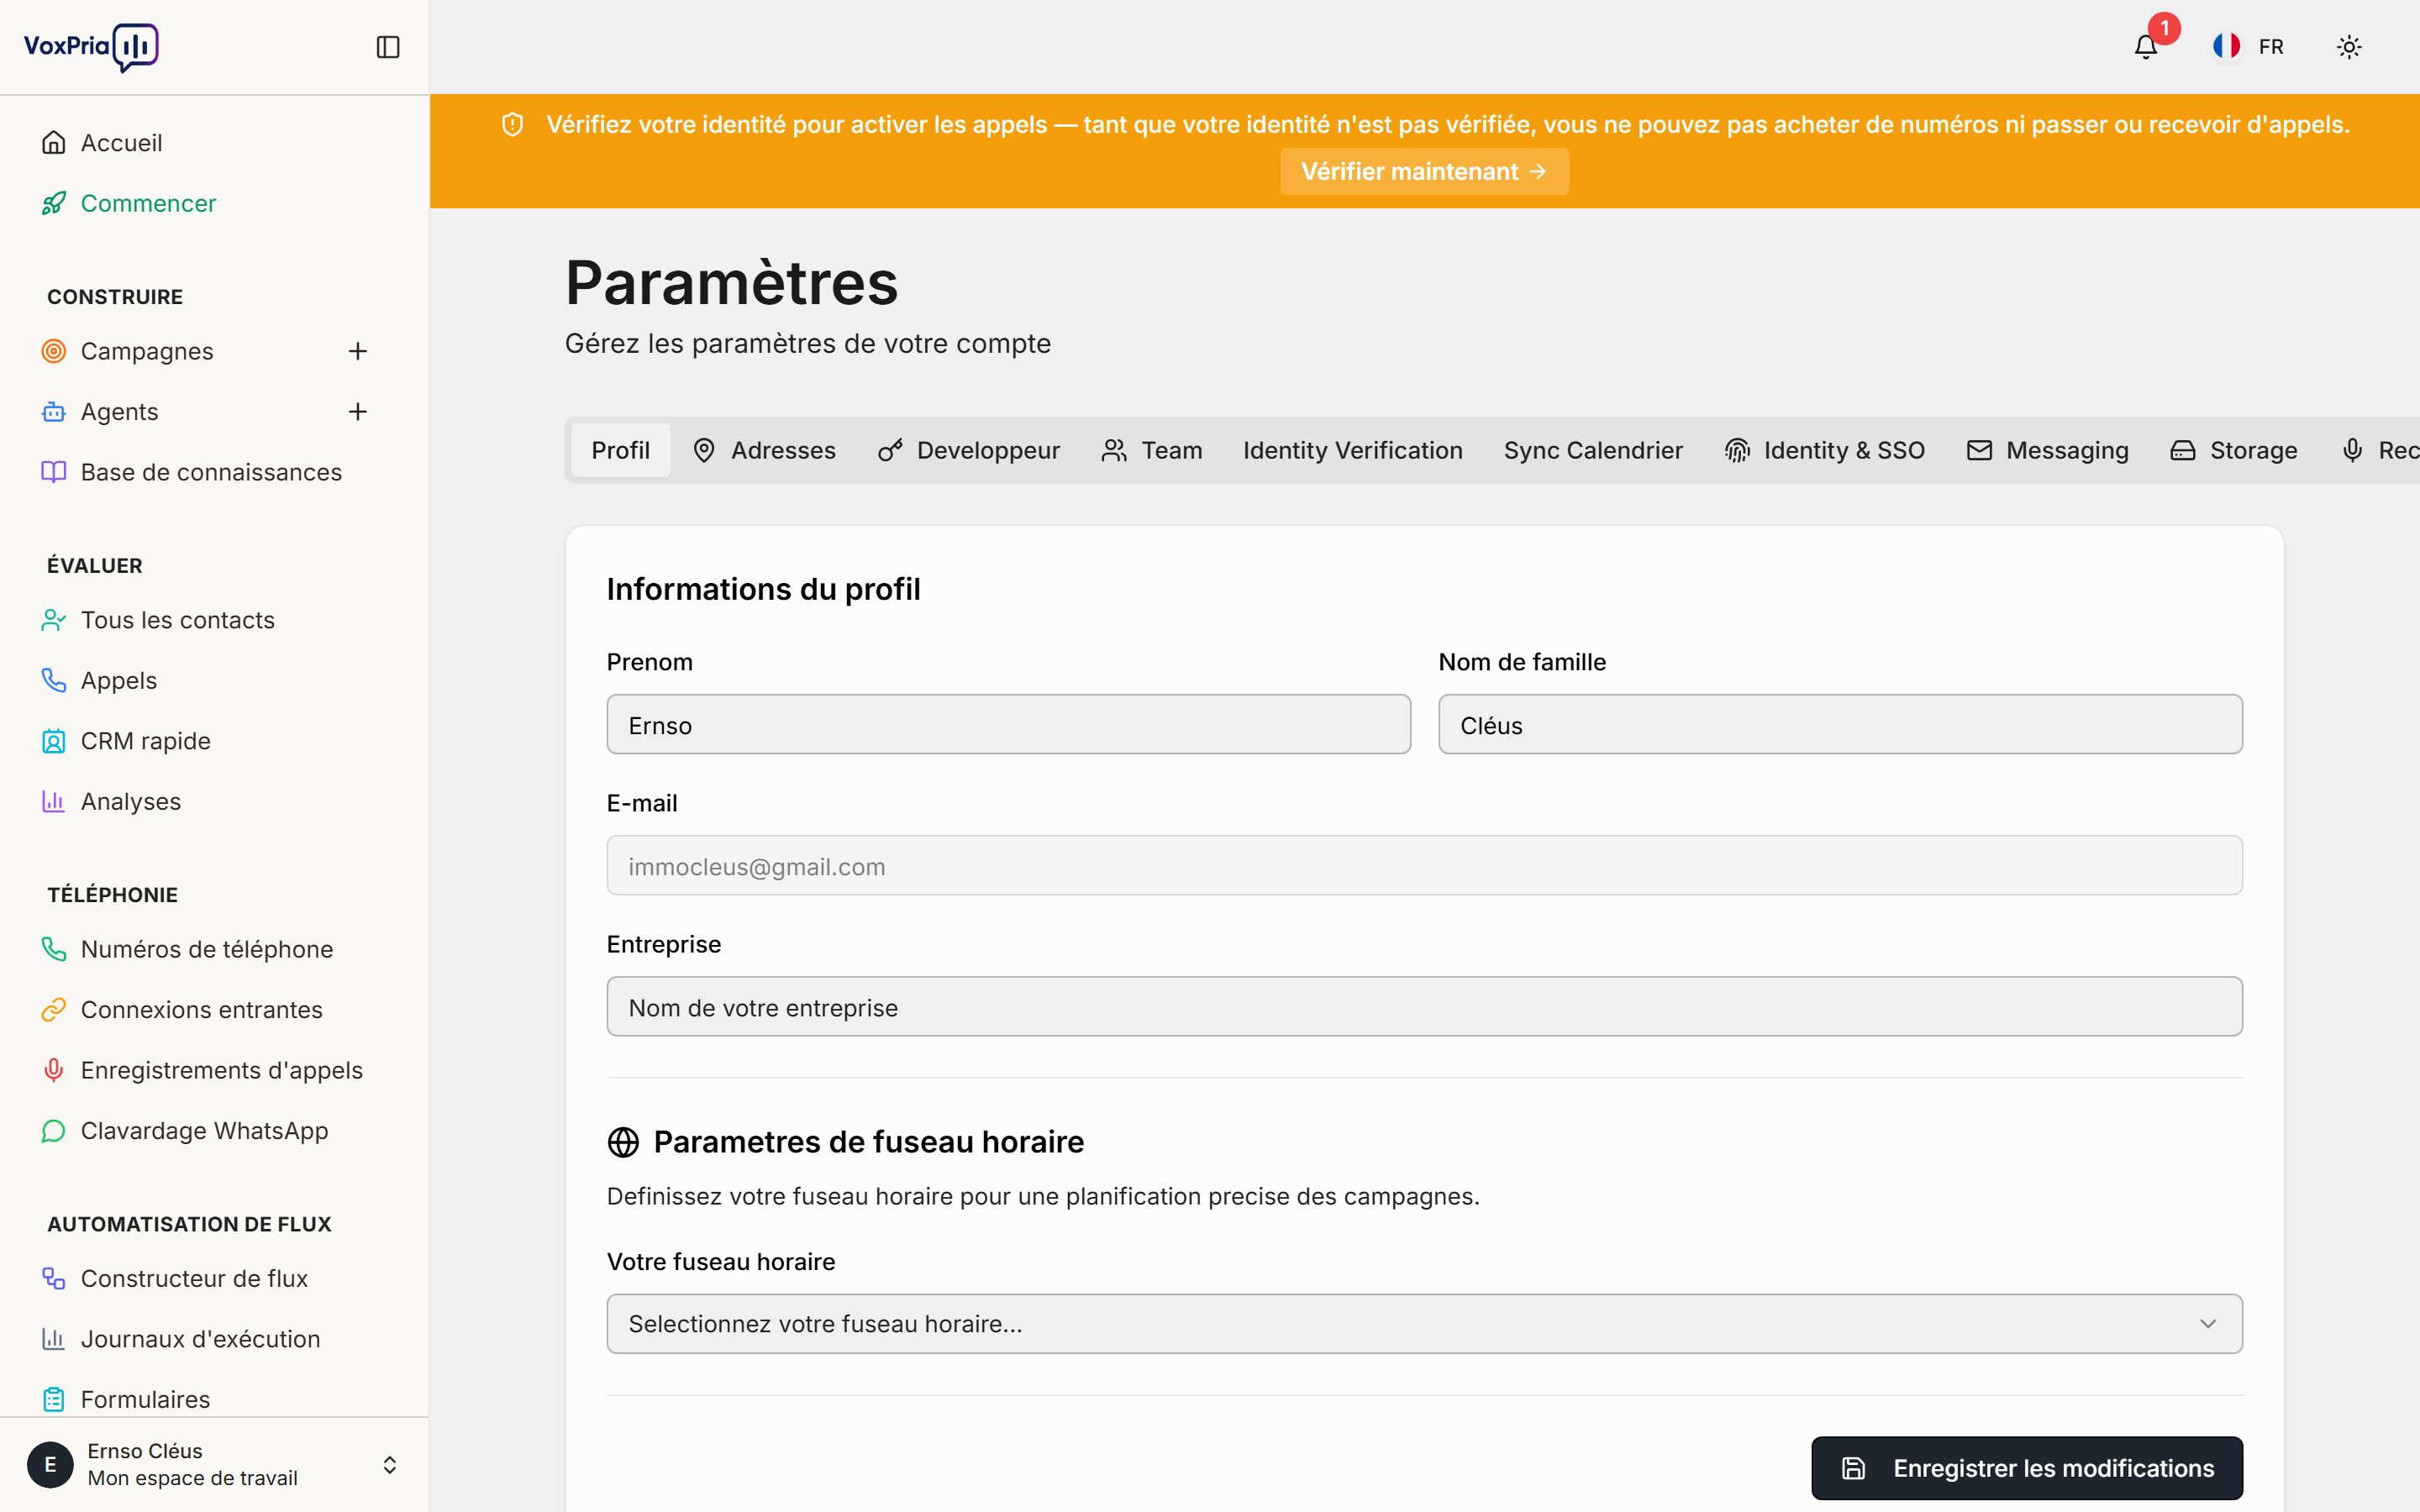Image resolution: width=2420 pixels, height=1512 pixels.
Task: Open CRM rapide page
Action: pyautogui.click(x=145, y=741)
